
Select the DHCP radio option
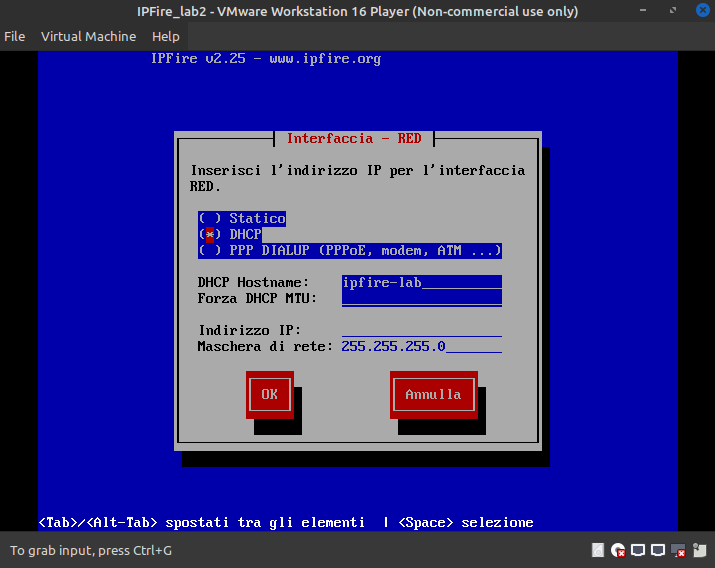pos(230,234)
